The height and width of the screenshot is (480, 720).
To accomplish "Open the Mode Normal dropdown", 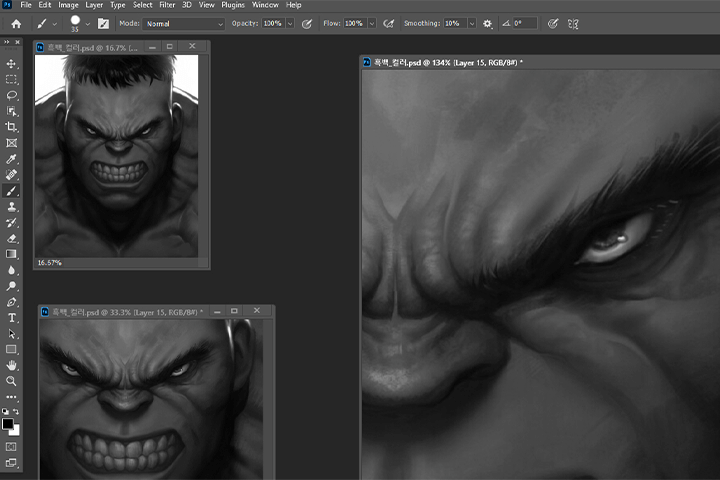I will click(x=183, y=24).
